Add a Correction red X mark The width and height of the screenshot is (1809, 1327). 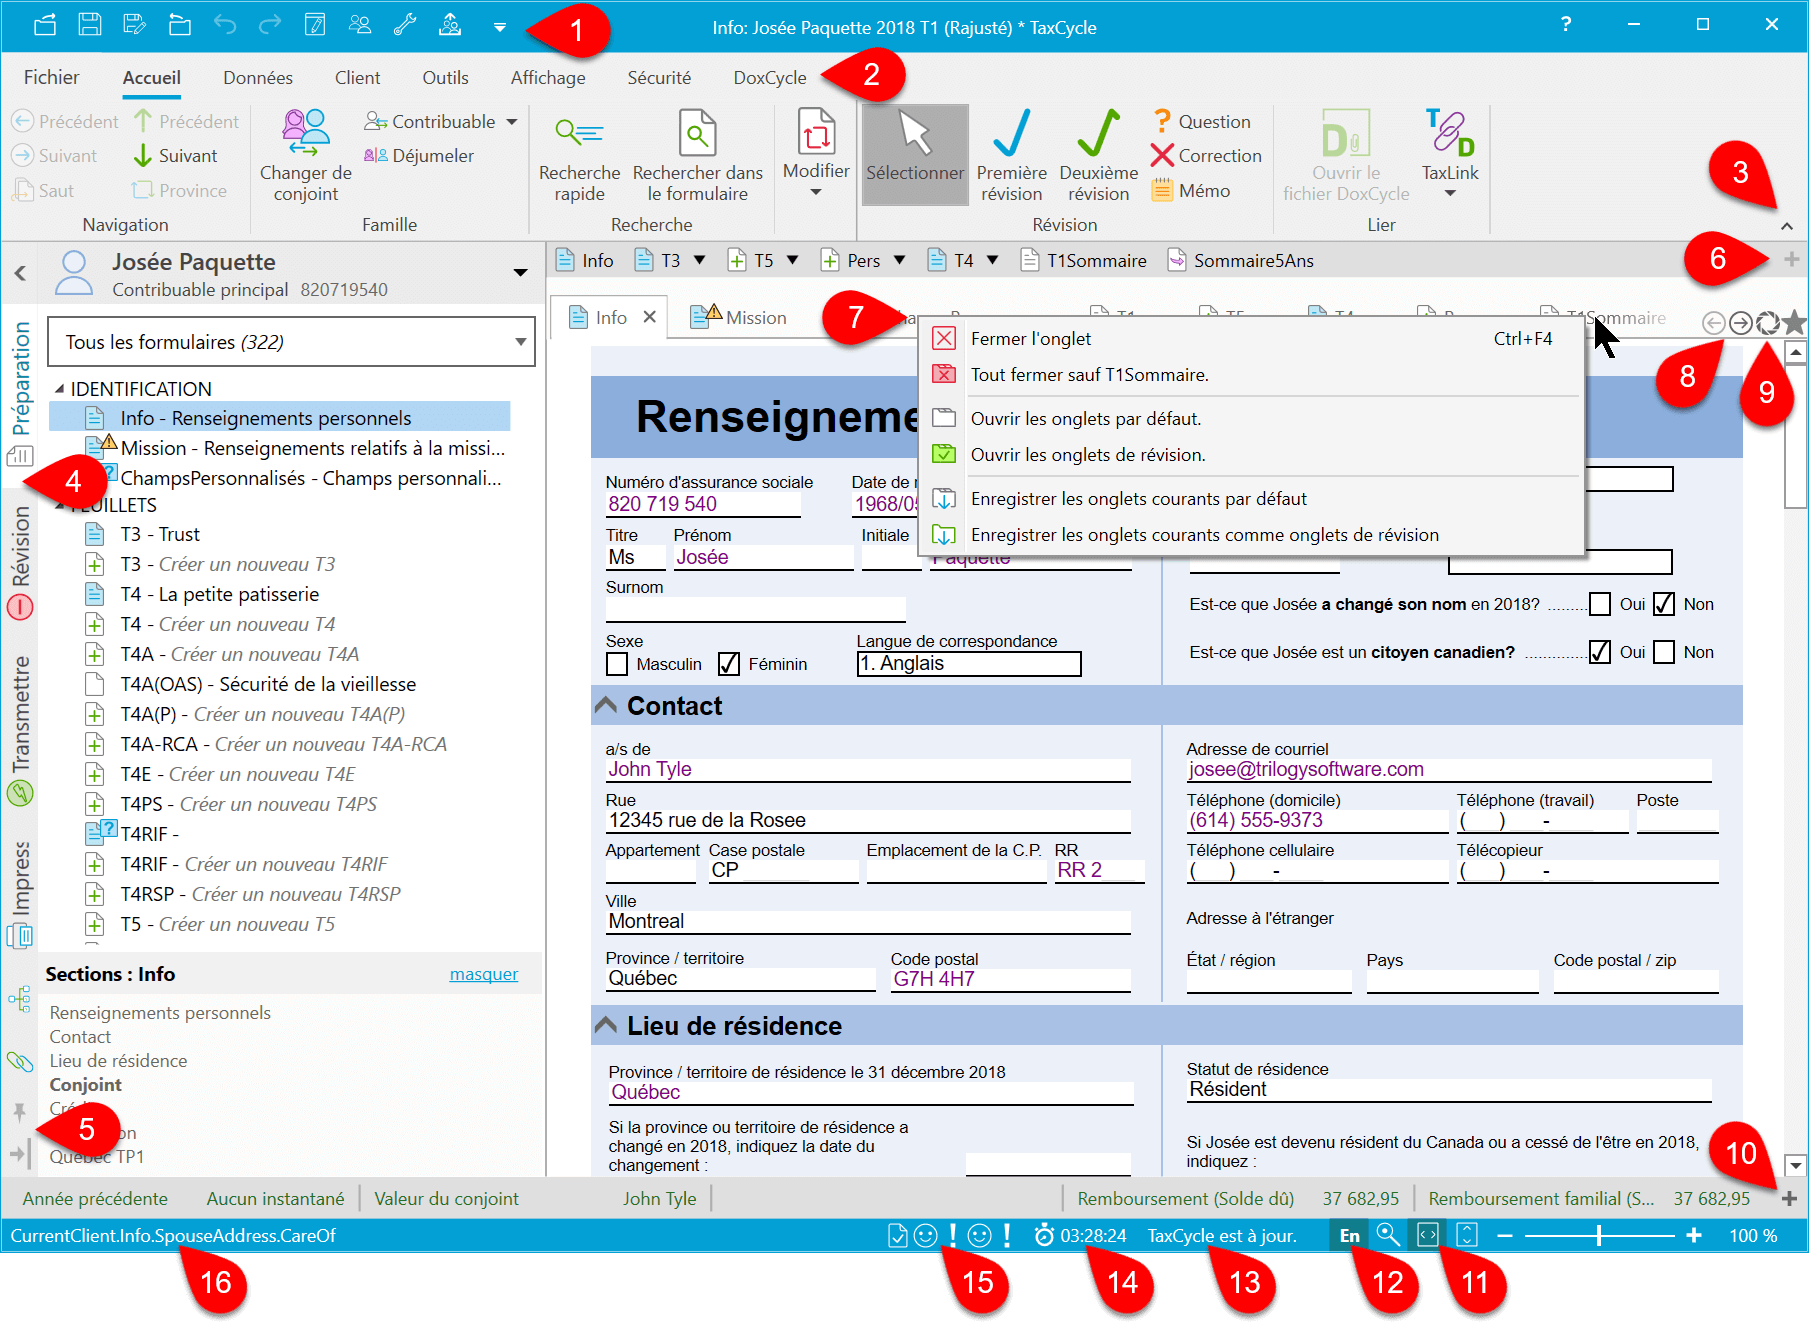pyautogui.click(x=1206, y=155)
